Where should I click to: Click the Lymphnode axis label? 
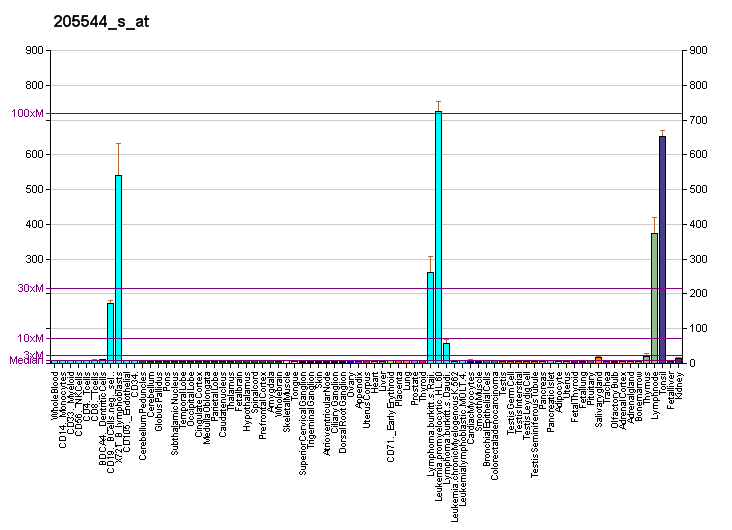tap(655, 395)
